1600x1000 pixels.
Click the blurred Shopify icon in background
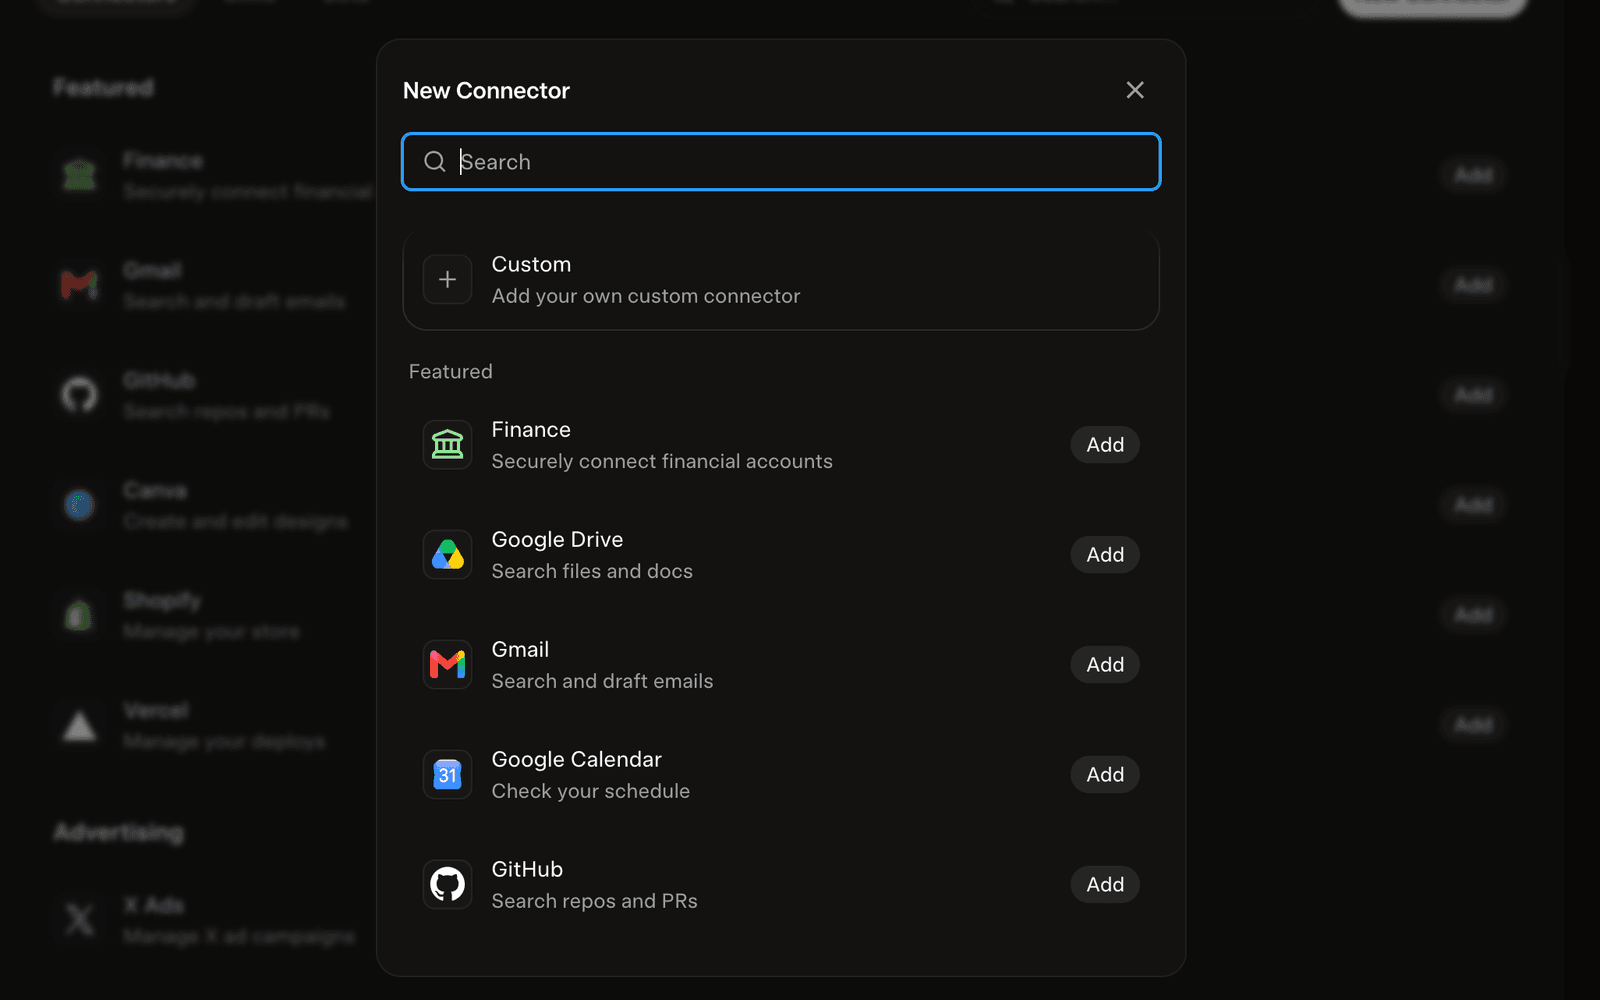79,615
